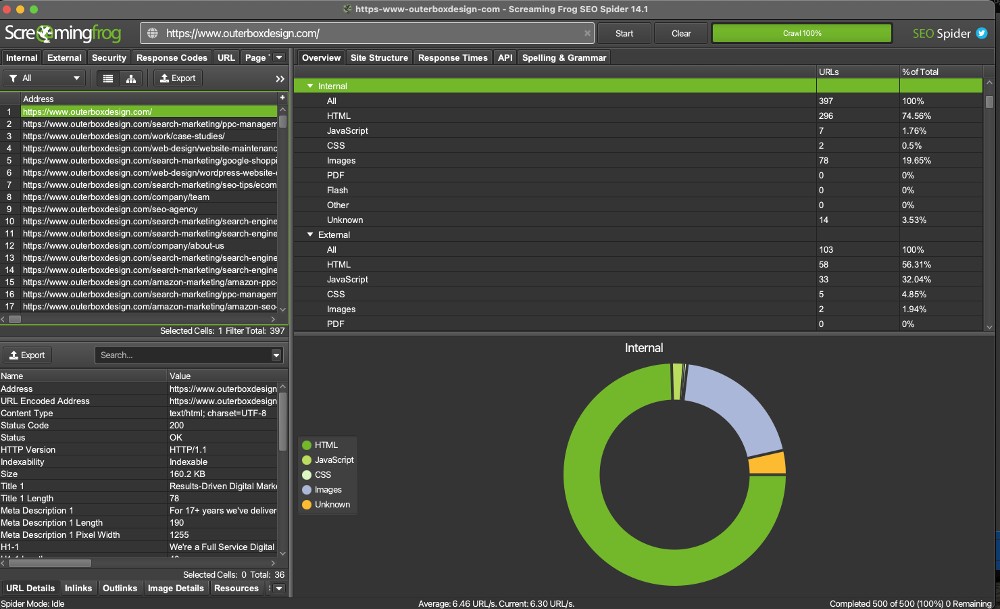Click the JavaScript legend swatch
The width and height of the screenshot is (1000, 609).
click(307, 460)
